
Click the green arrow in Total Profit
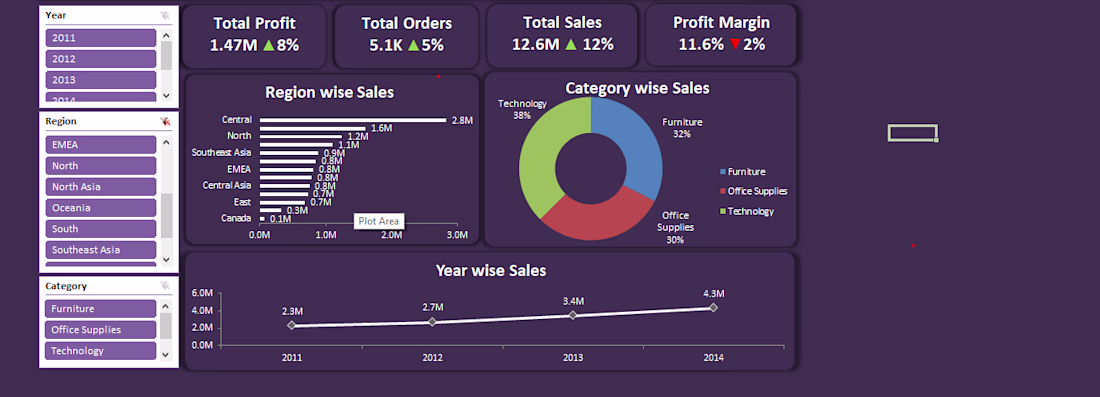click(269, 46)
